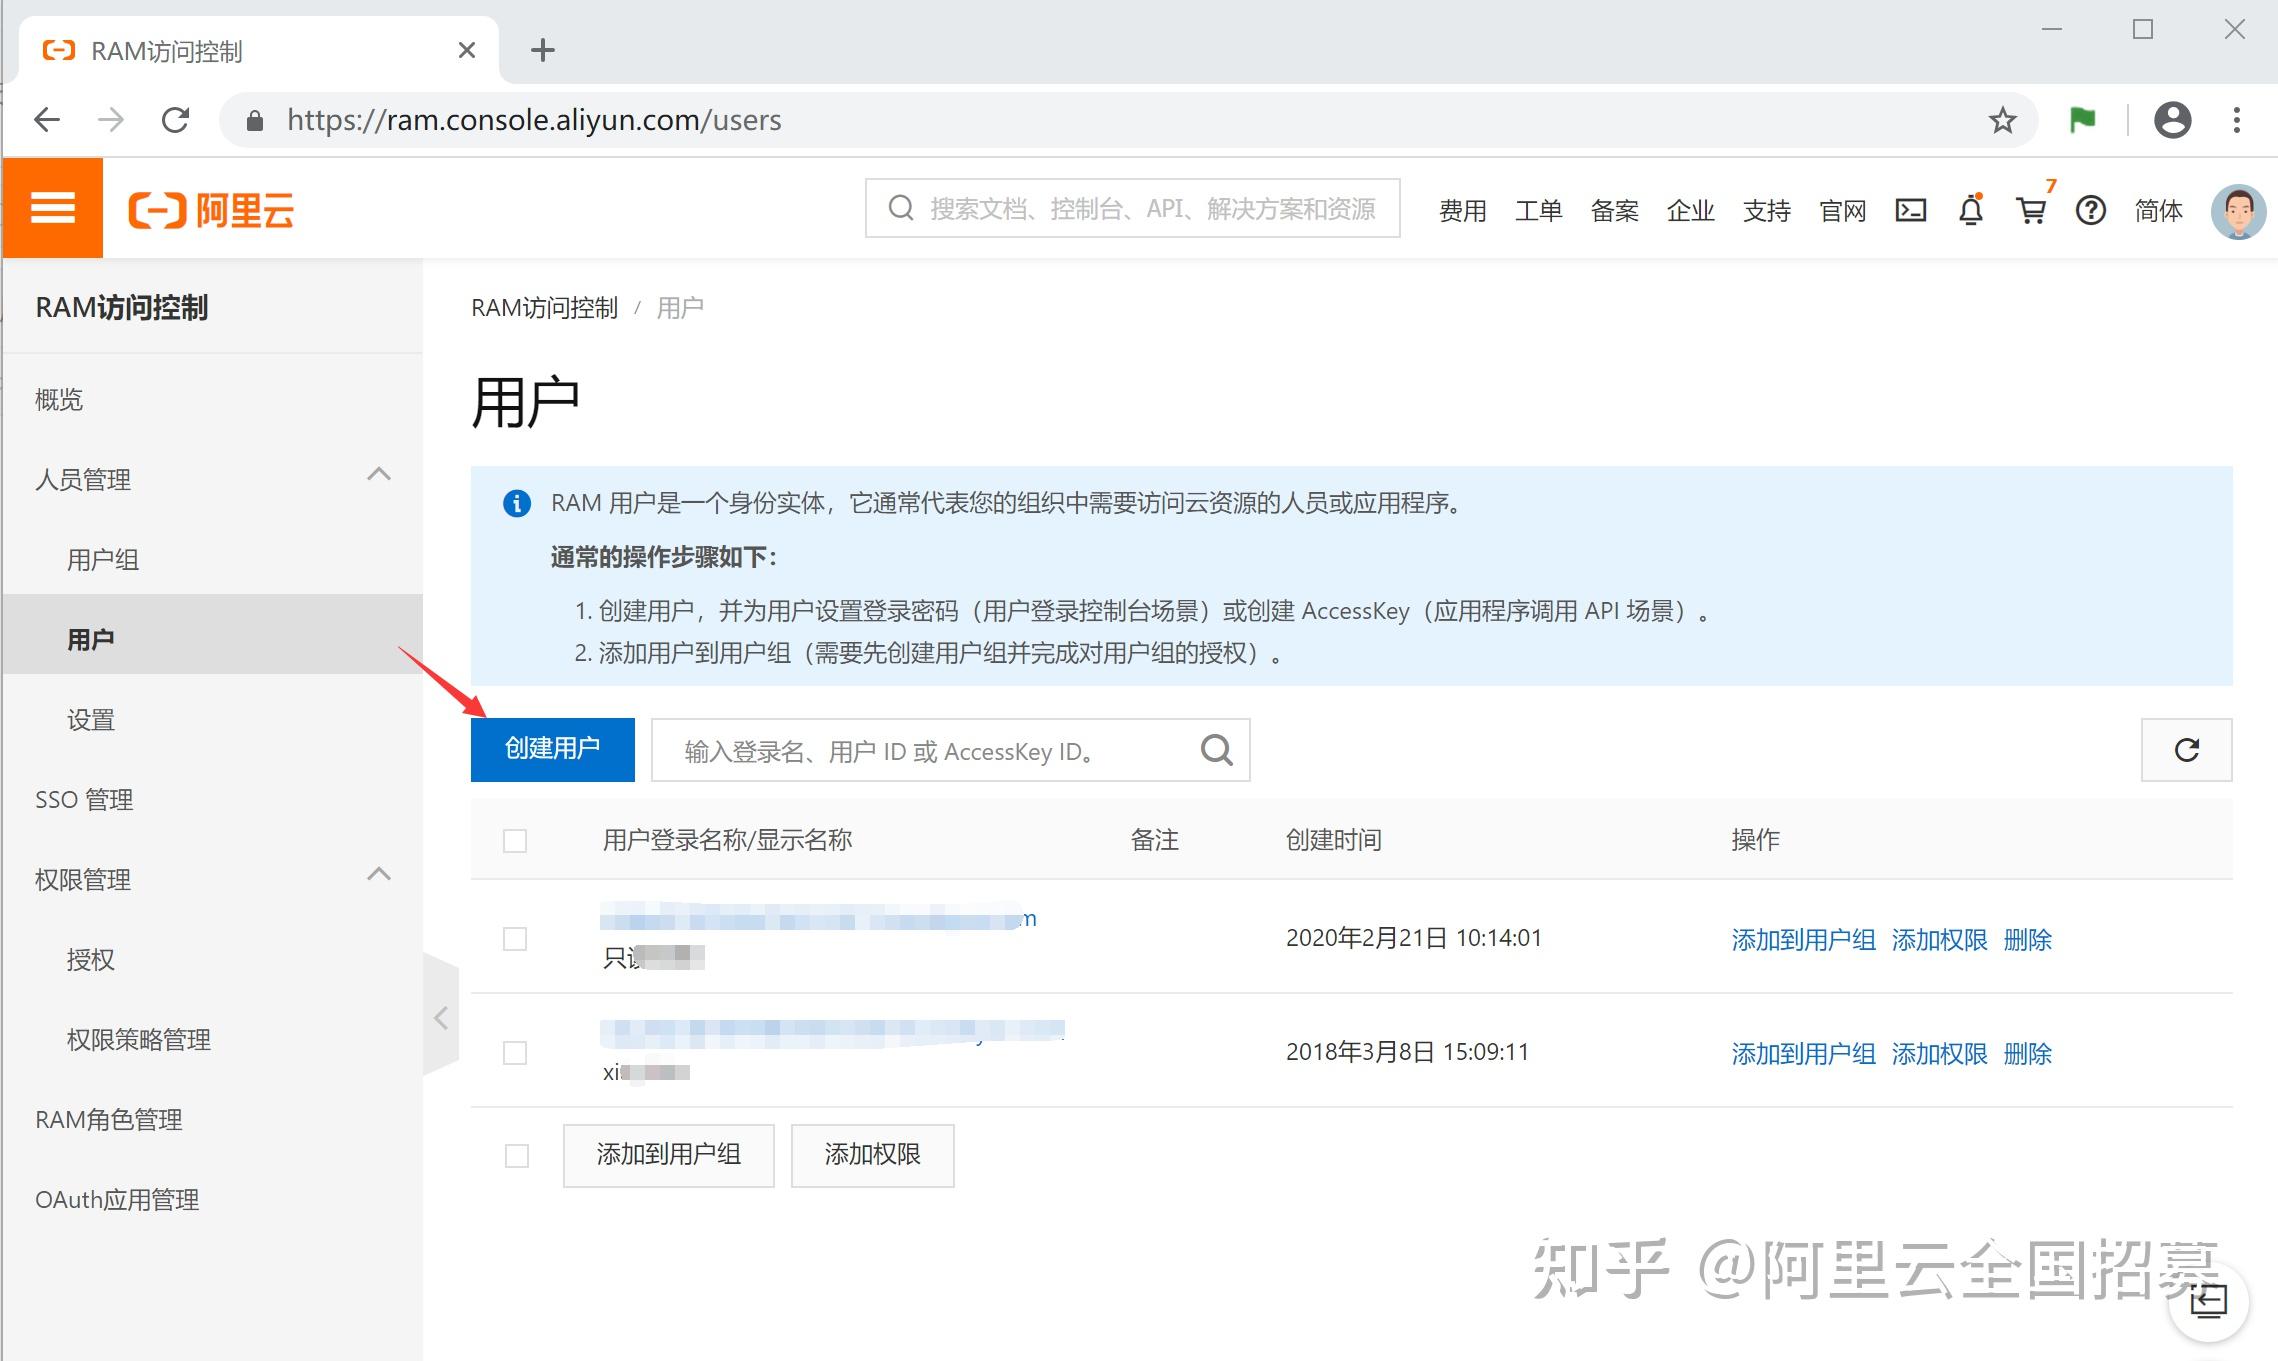Click 删除 for the 2020 user

click(x=2028, y=940)
